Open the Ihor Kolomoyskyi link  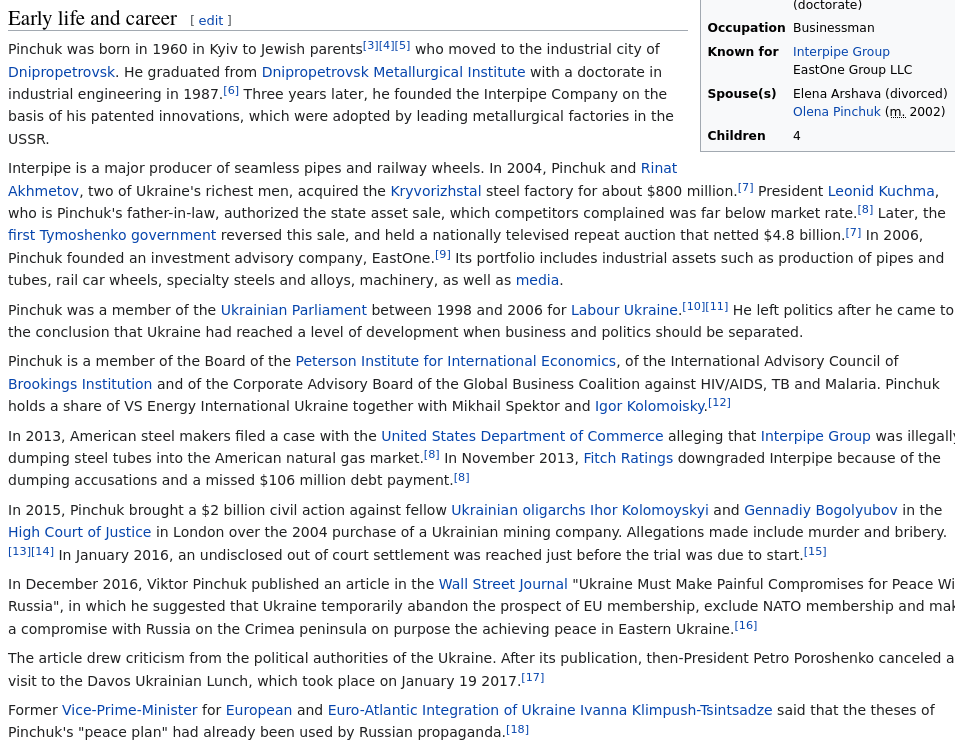[x=649, y=510]
